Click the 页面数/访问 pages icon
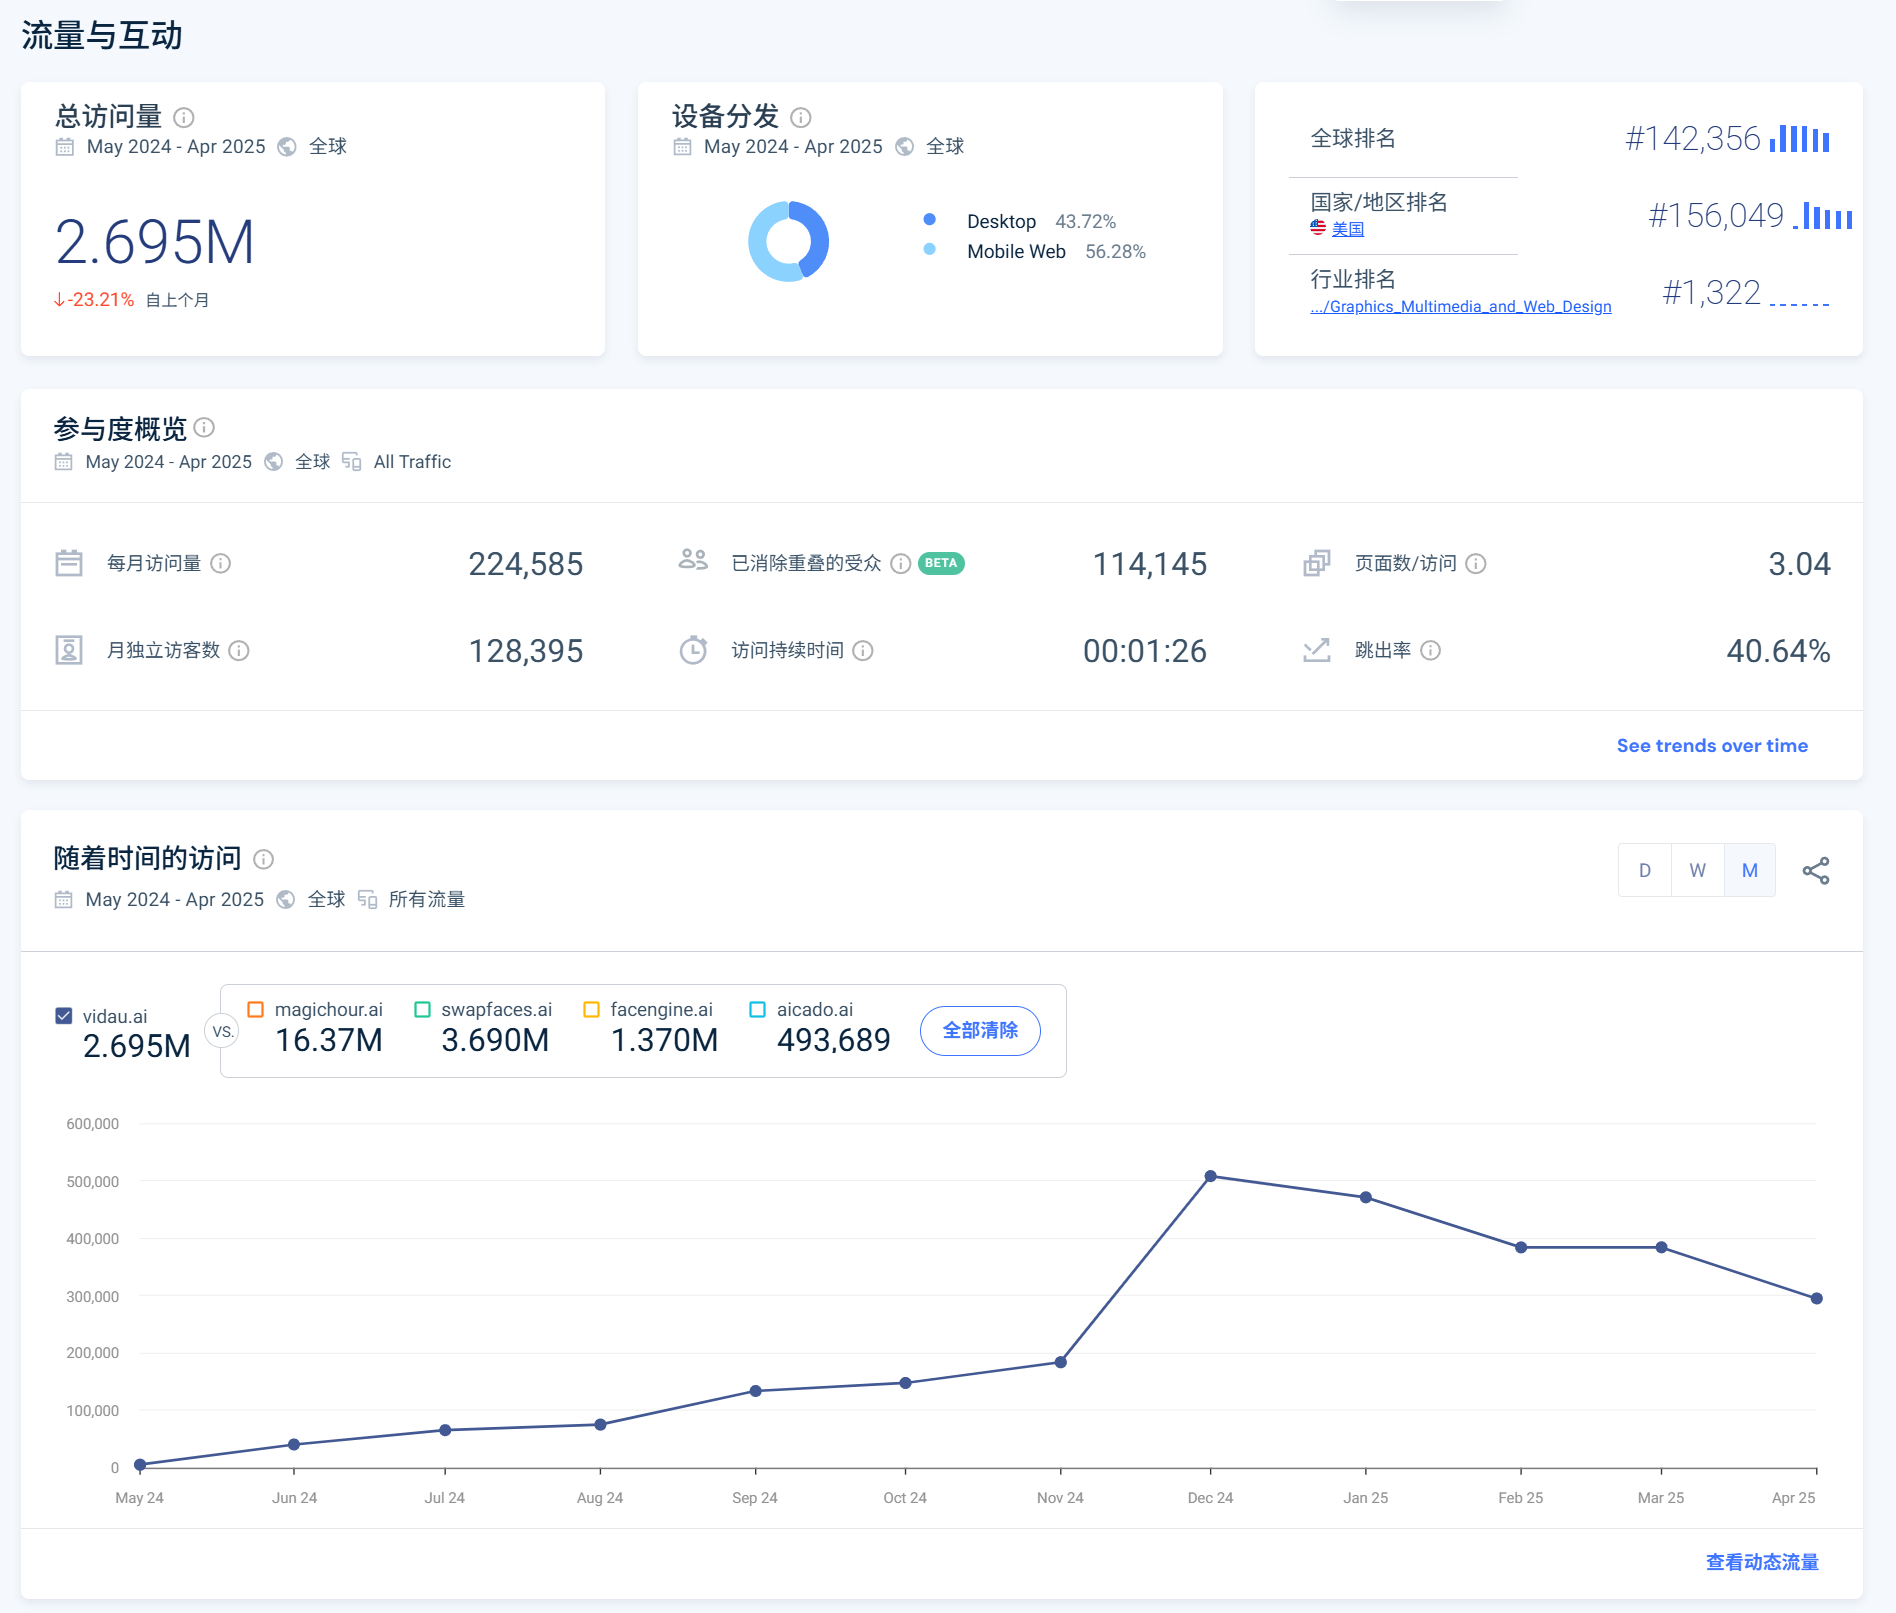The width and height of the screenshot is (1896, 1613). point(1317,563)
